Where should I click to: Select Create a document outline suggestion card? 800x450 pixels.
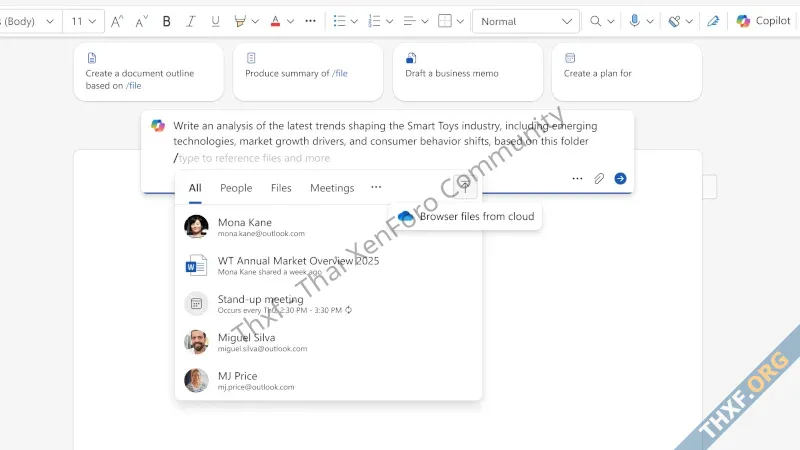(x=148, y=72)
